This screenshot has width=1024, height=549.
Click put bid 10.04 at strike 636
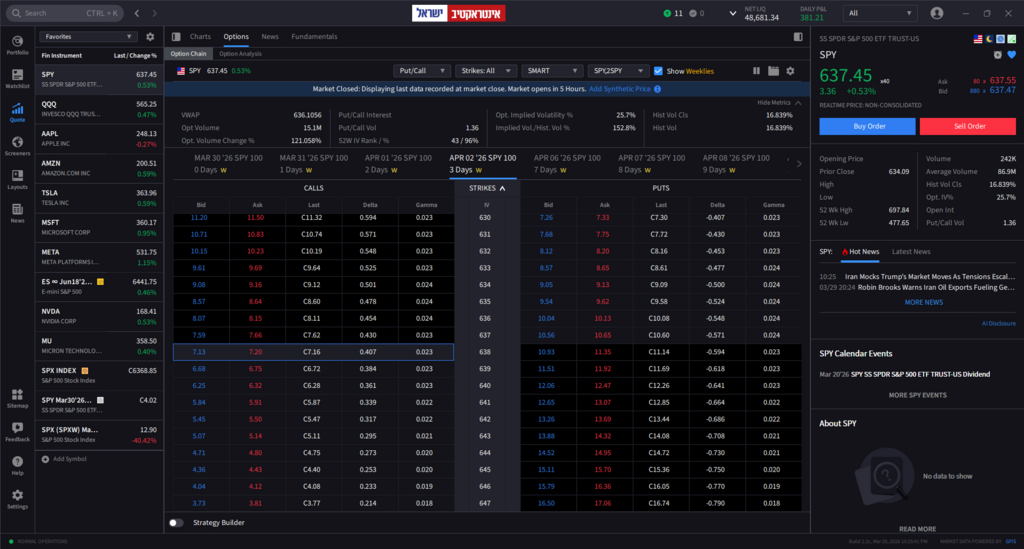coord(546,319)
